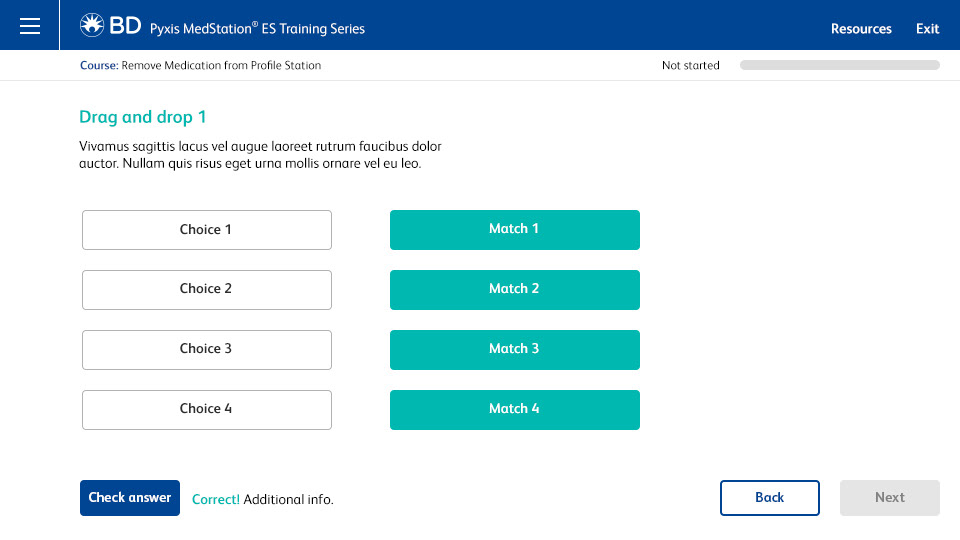
Task: Click the course progress bar
Action: [x=839, y=66]
